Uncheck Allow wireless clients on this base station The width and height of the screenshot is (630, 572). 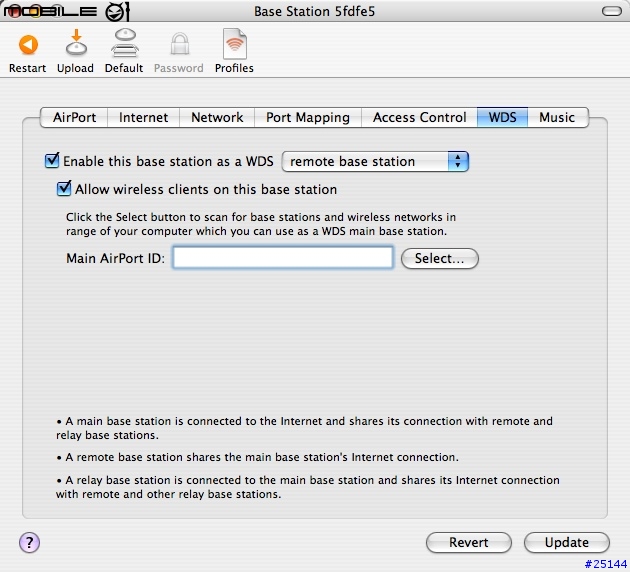coord(64,188)
